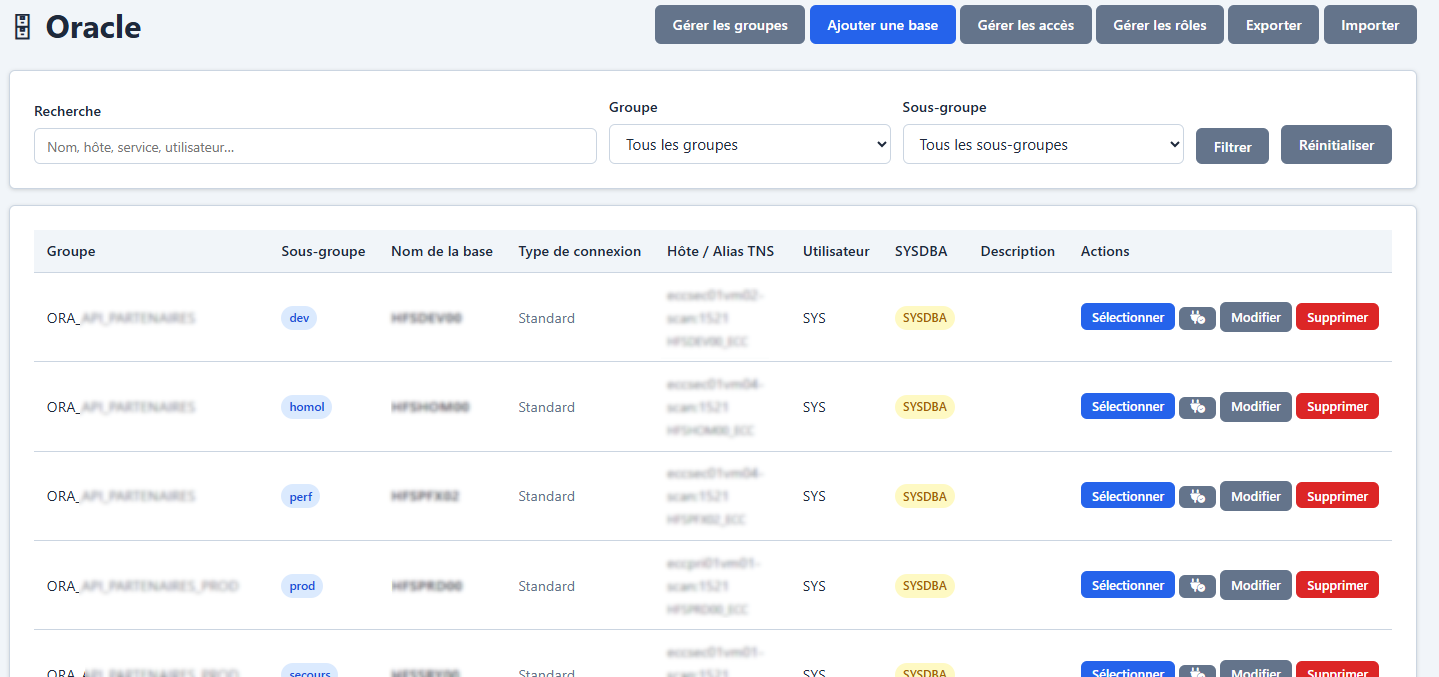Click Supprimer in the prod row
1439x677 pixels.
coord(1337,584)
